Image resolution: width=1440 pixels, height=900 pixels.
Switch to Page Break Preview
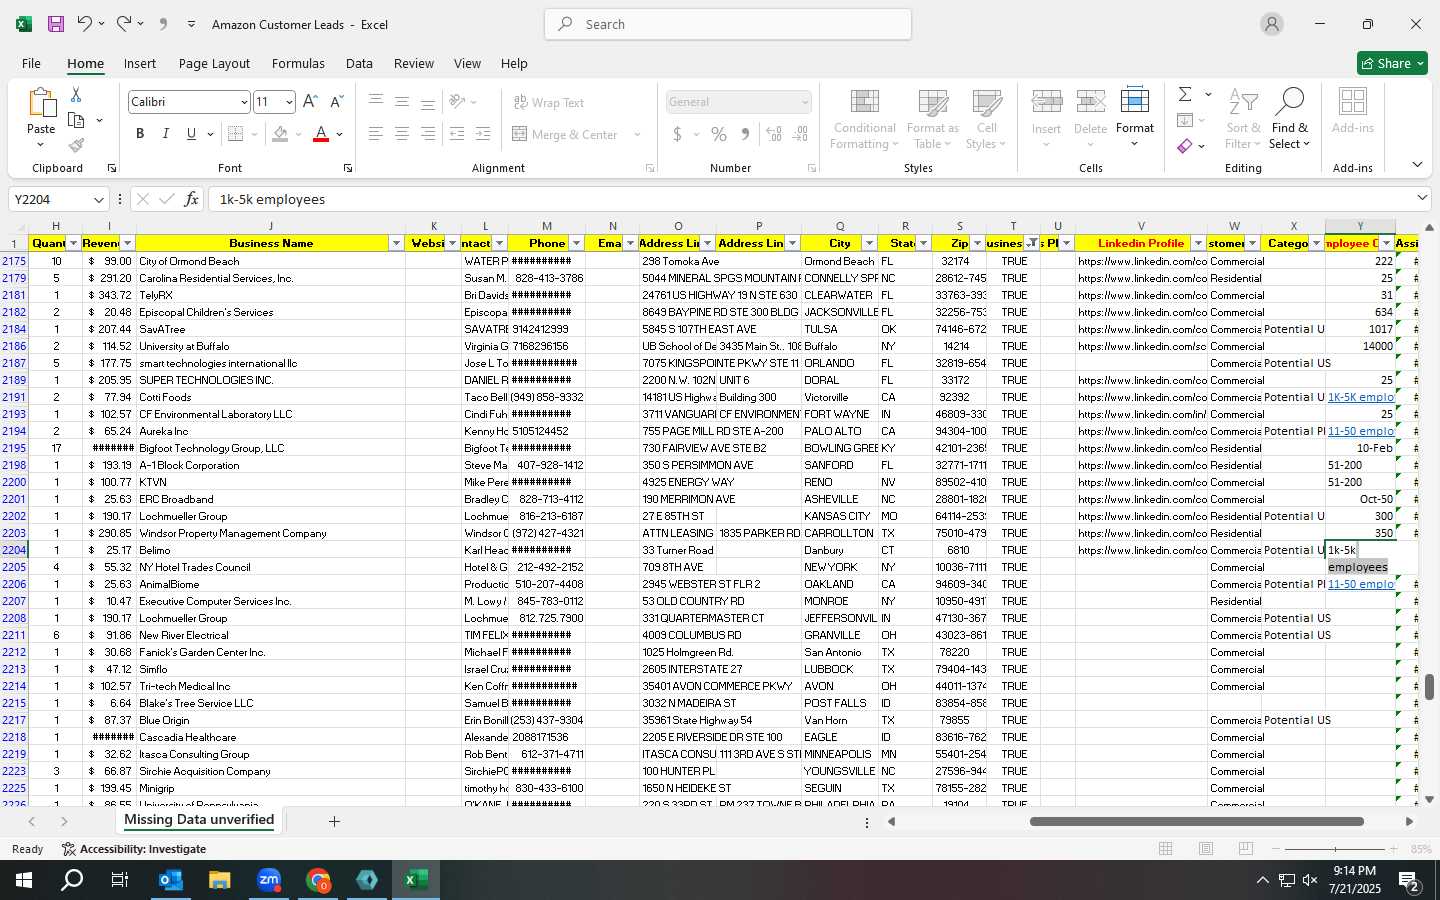coord(1246,849)
